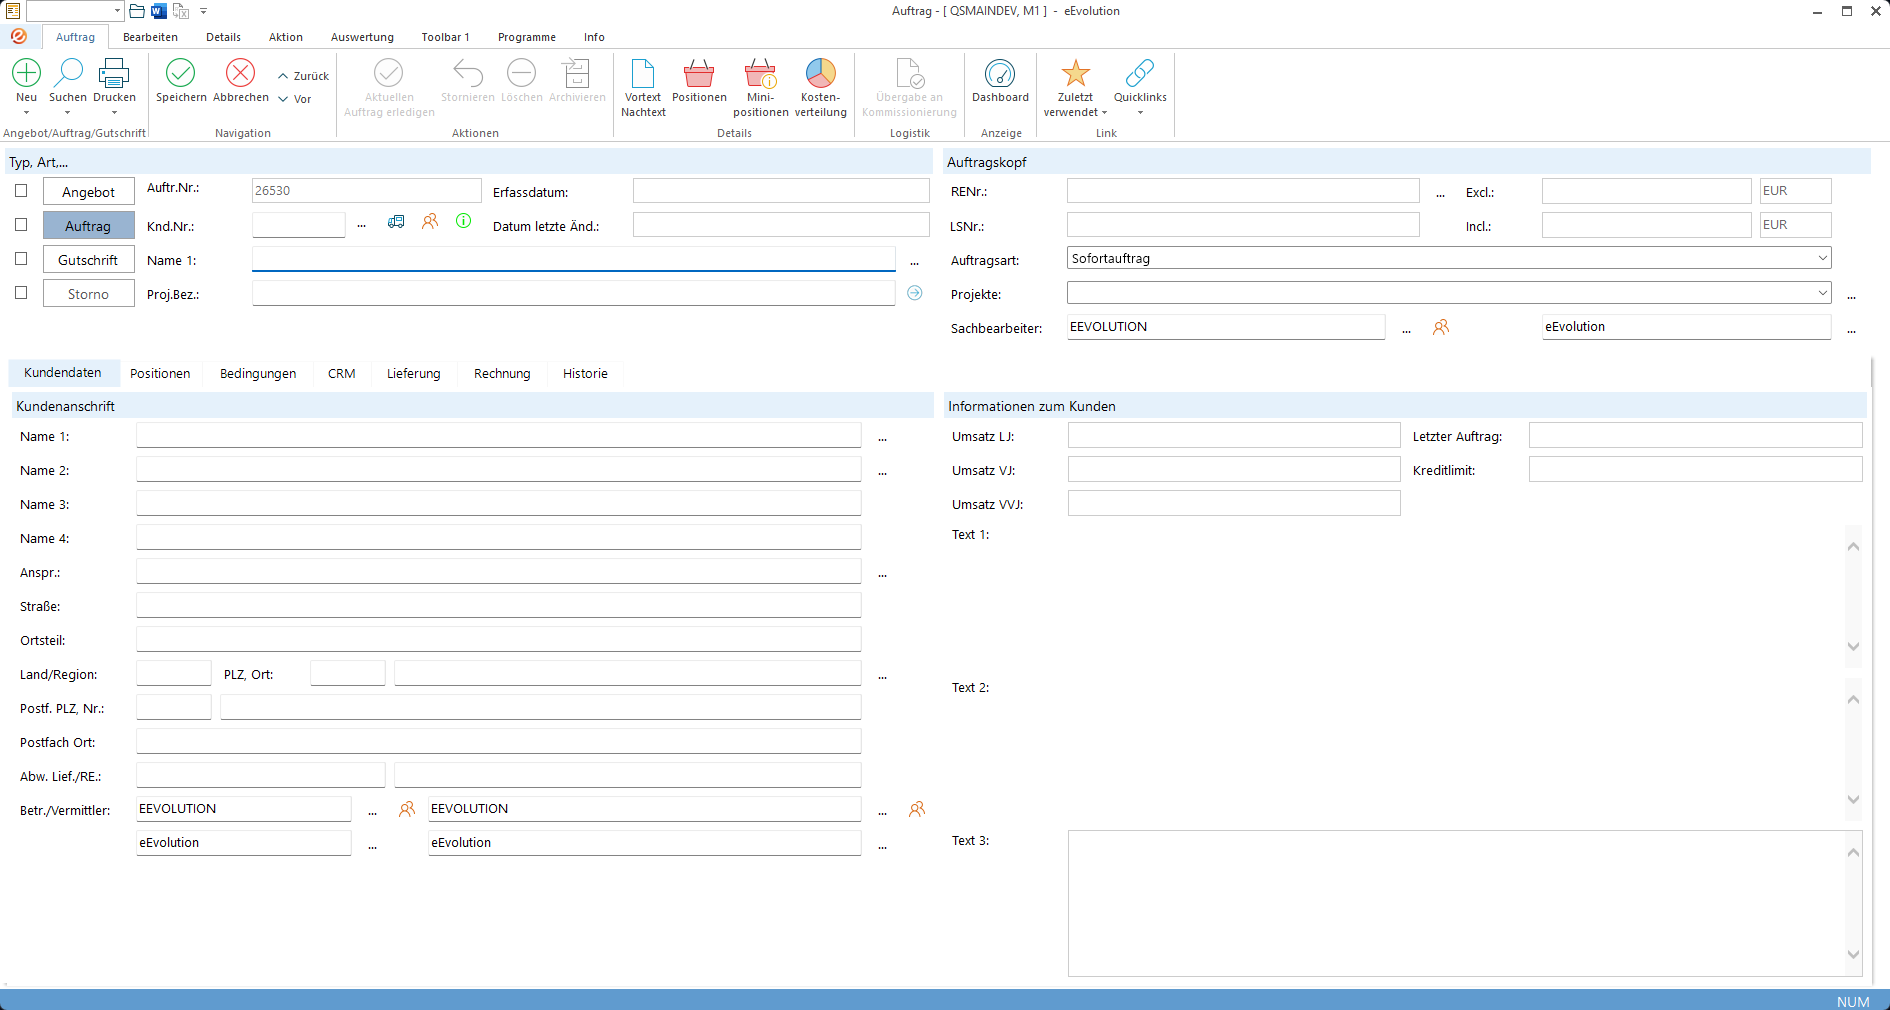Open the Dashboard view

[x=1000, y=80]
